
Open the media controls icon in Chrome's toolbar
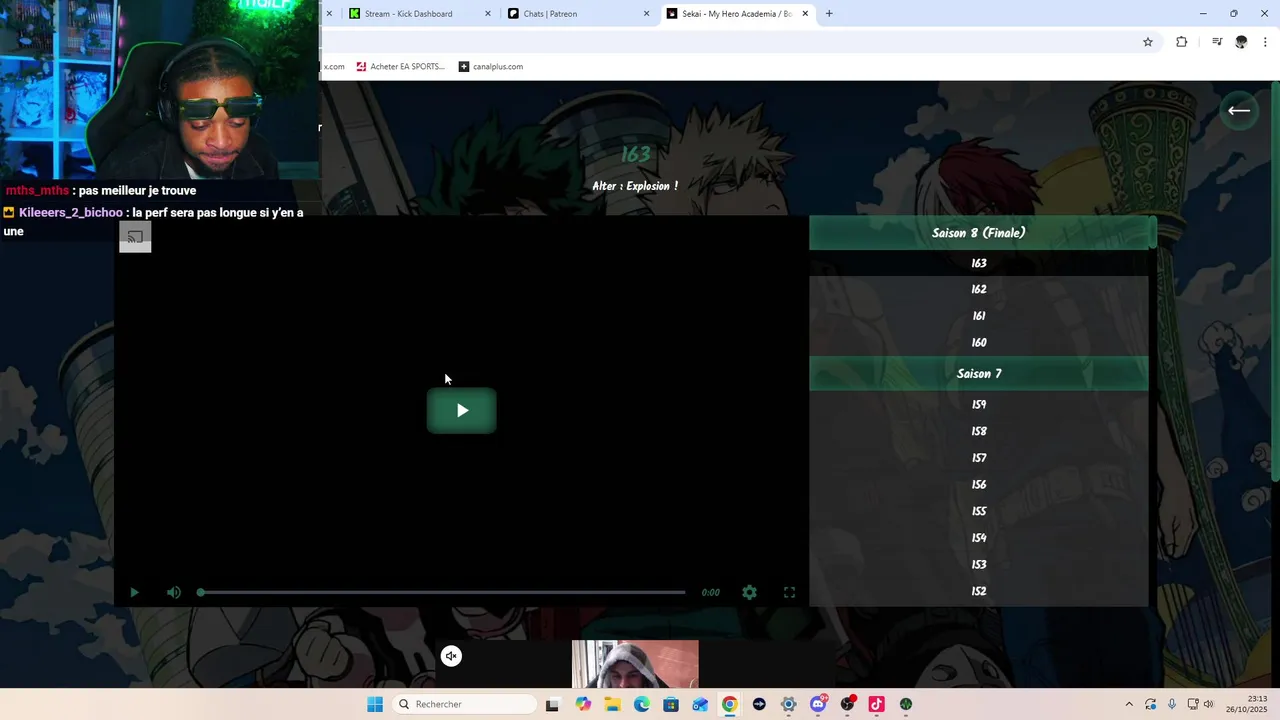(x=1217, y=42)
